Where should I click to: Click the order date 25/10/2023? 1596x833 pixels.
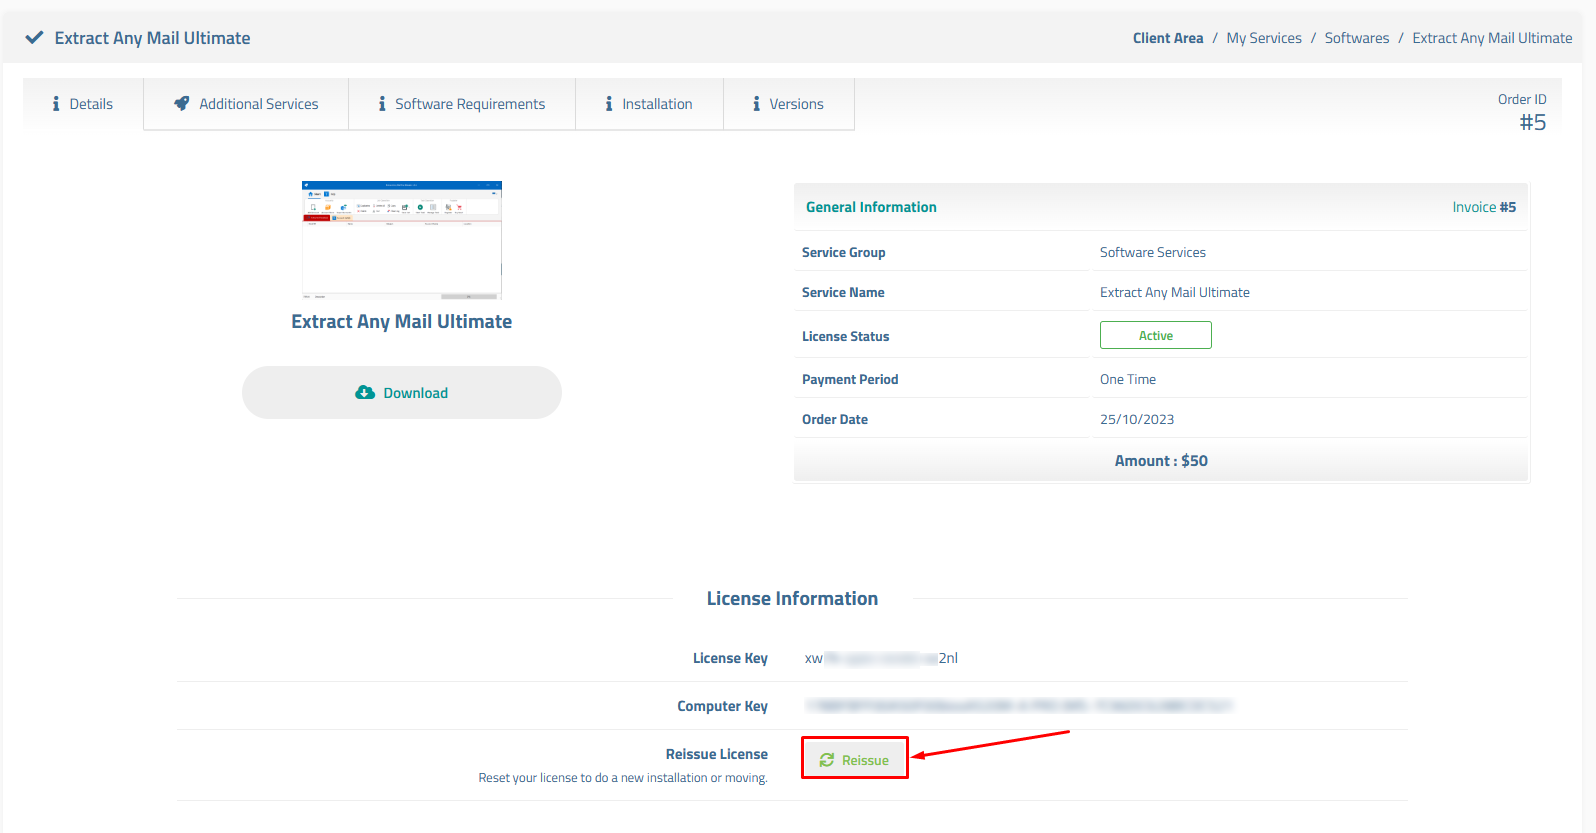[x=1137, y=419]
